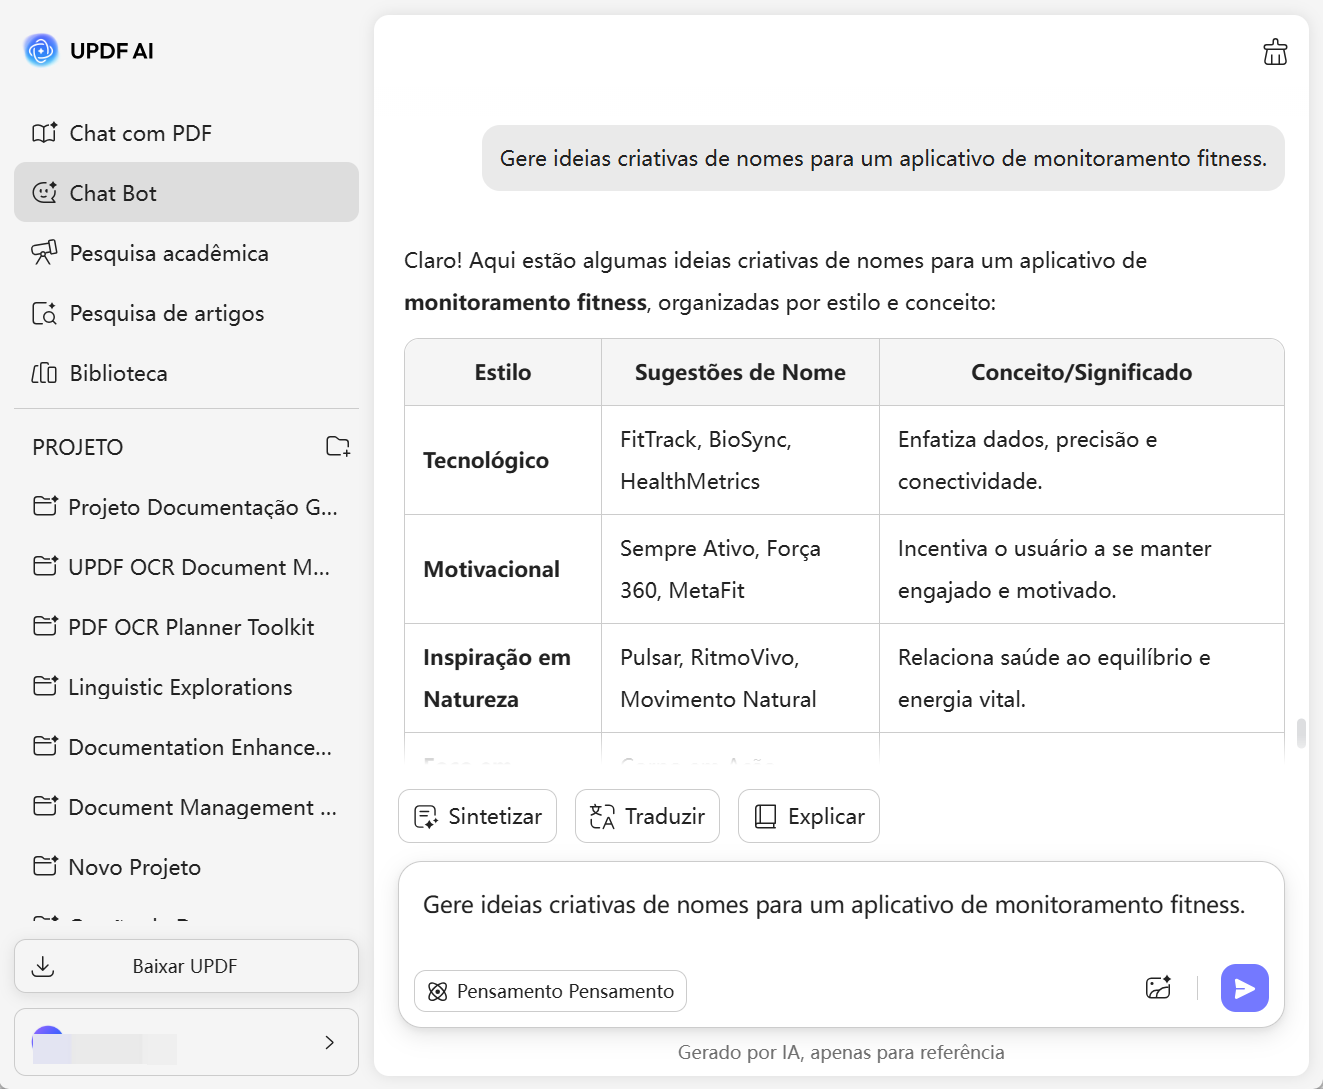Create a new project with the folder-plus icon
This screenshot has width=1323, height=1089.
[338, 447]
